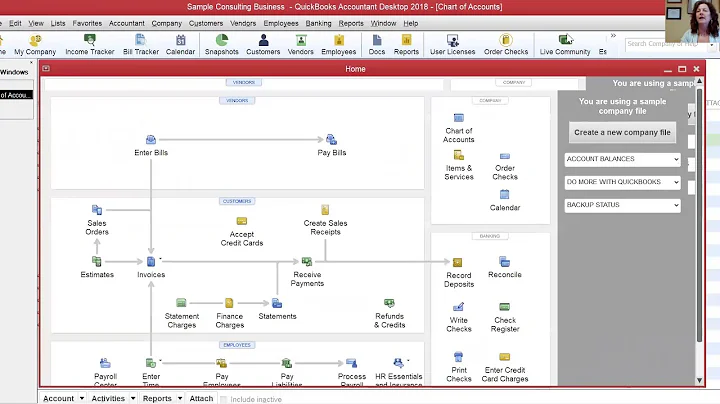Open the Reports menu in the menu bar
720x404 pixels.
point(351,23)
